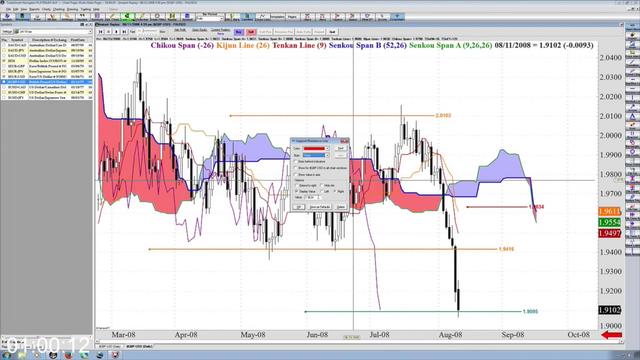Viewport: 640px width, 360px height.
Task: Click the Delete button in line dialog
Action: 341,207
